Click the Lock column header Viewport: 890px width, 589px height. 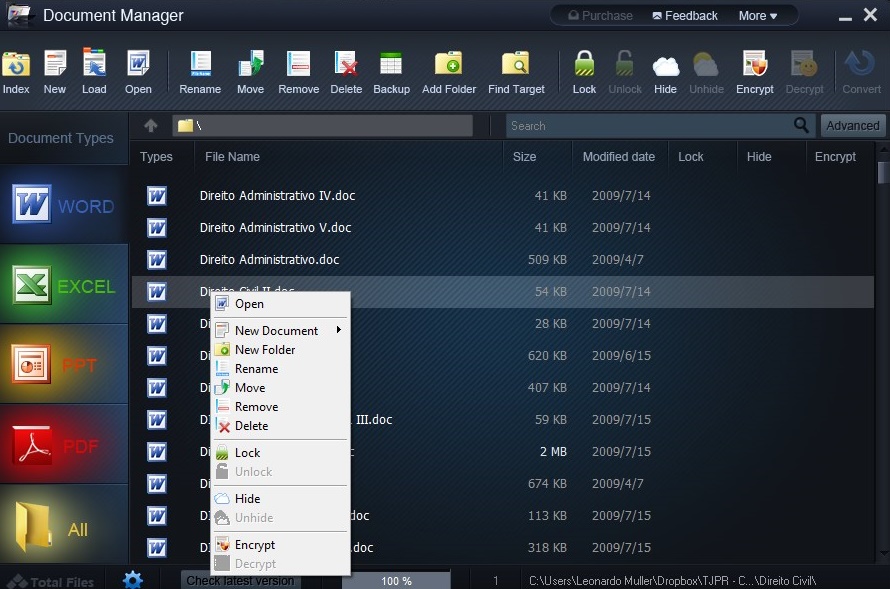click(691, 157)
